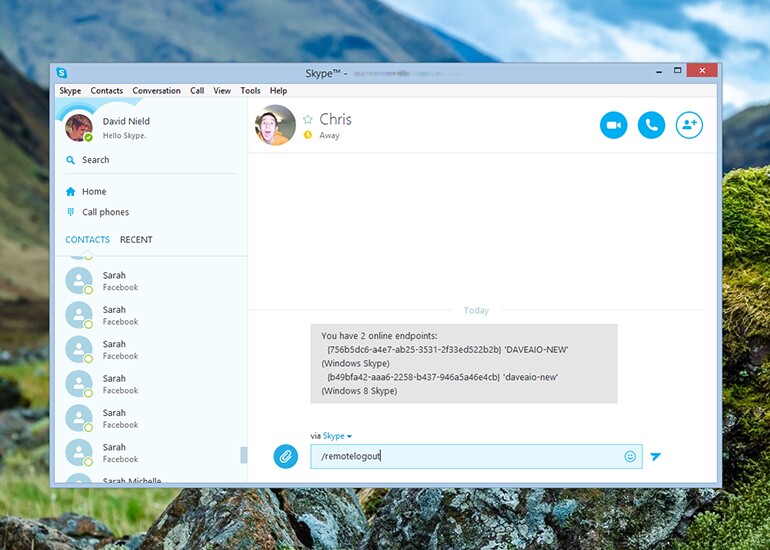
Task: Click the paperclip attach file button
Action: (285, 456)
